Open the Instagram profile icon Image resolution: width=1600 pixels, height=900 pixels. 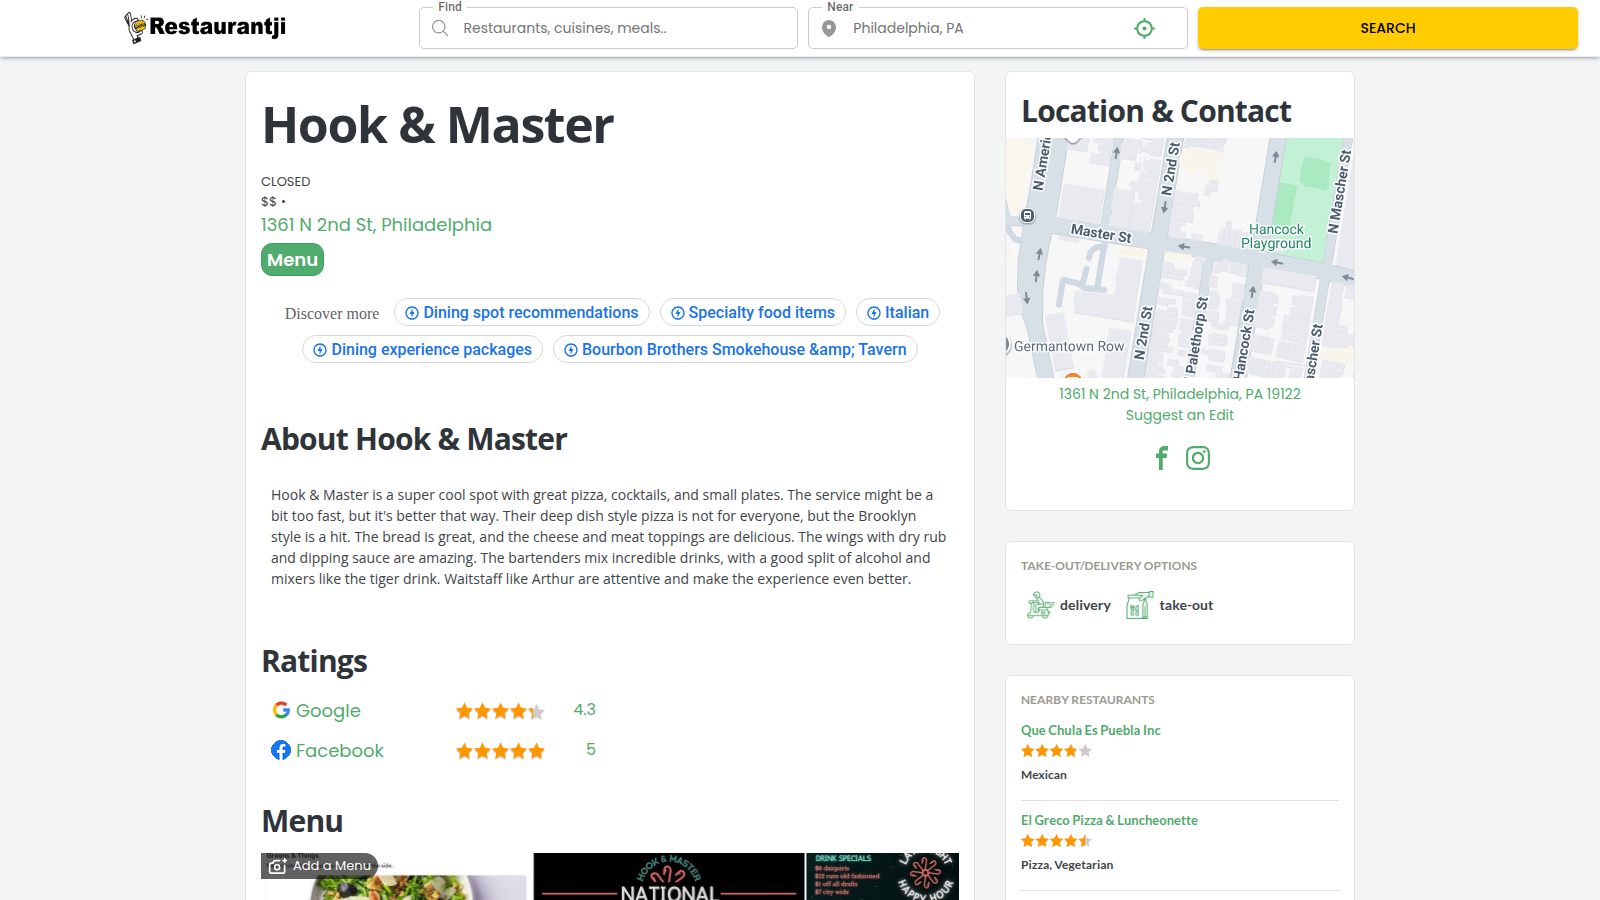pos(1198,458)
